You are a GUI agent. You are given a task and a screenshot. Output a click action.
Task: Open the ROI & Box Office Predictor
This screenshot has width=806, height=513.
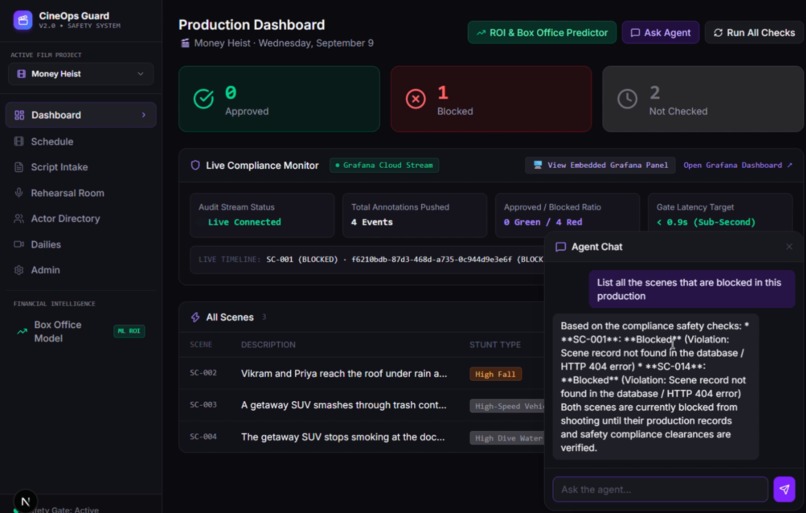542,32
